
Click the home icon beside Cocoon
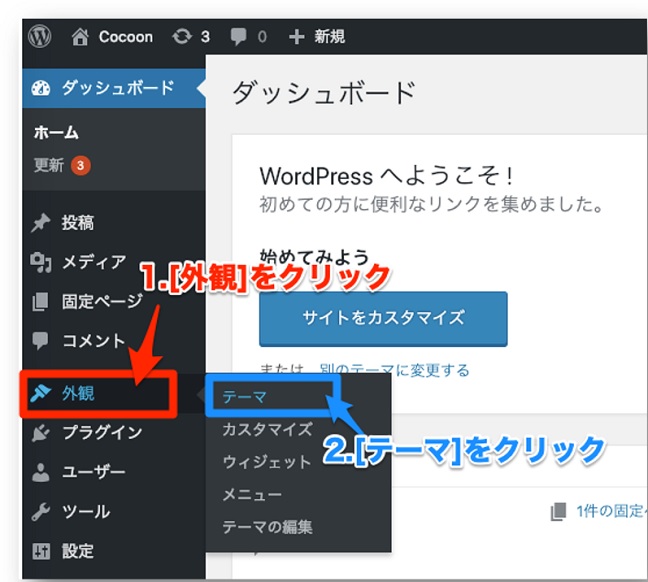pos(80,37)
